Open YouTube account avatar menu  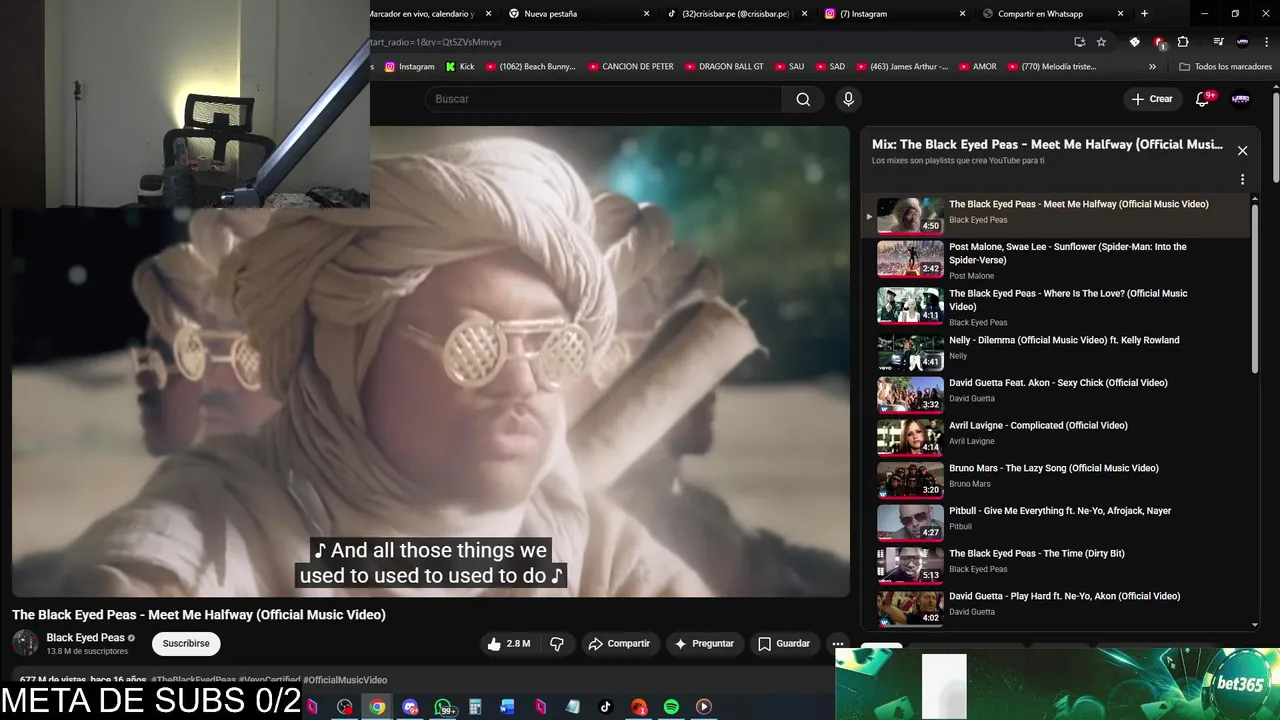(x=1241, y=99)
